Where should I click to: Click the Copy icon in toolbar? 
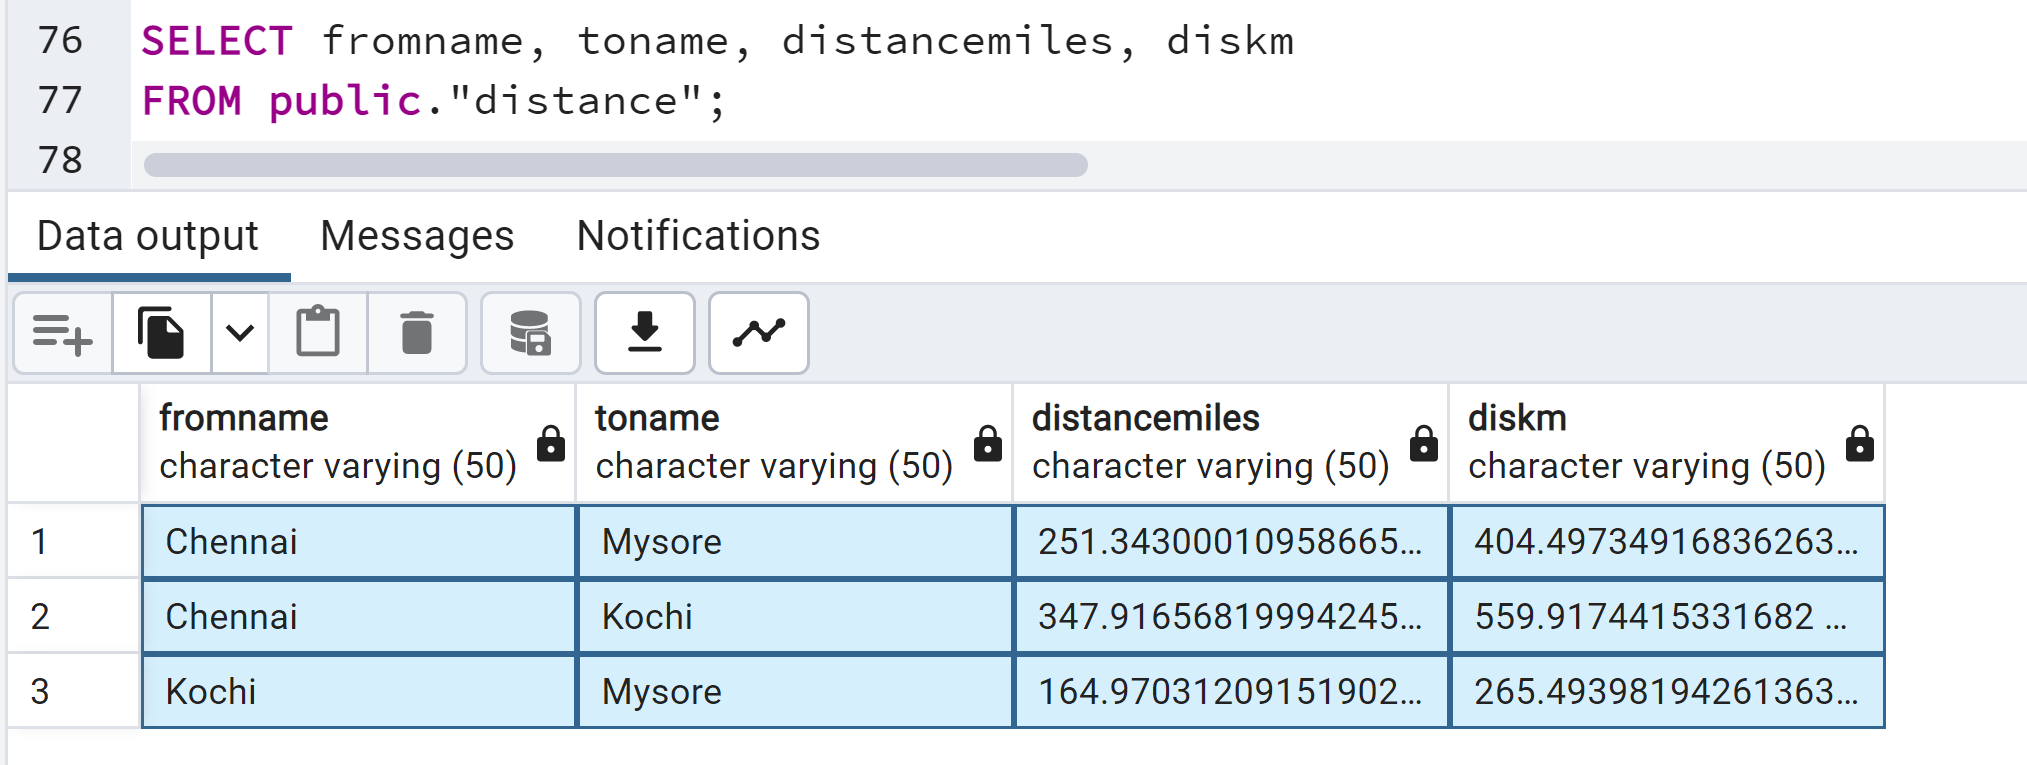pos(161,333)
